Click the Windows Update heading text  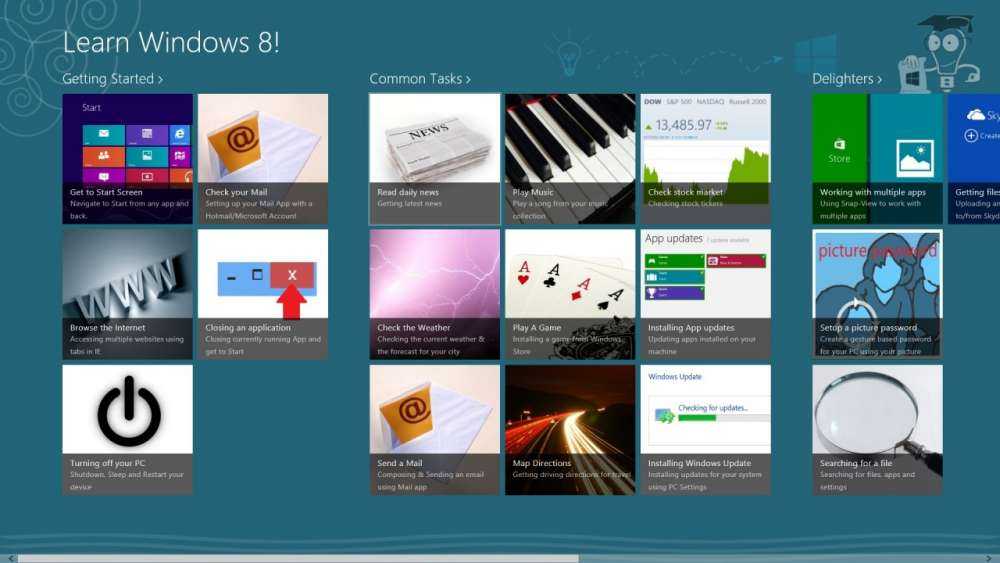coord(675,377)
